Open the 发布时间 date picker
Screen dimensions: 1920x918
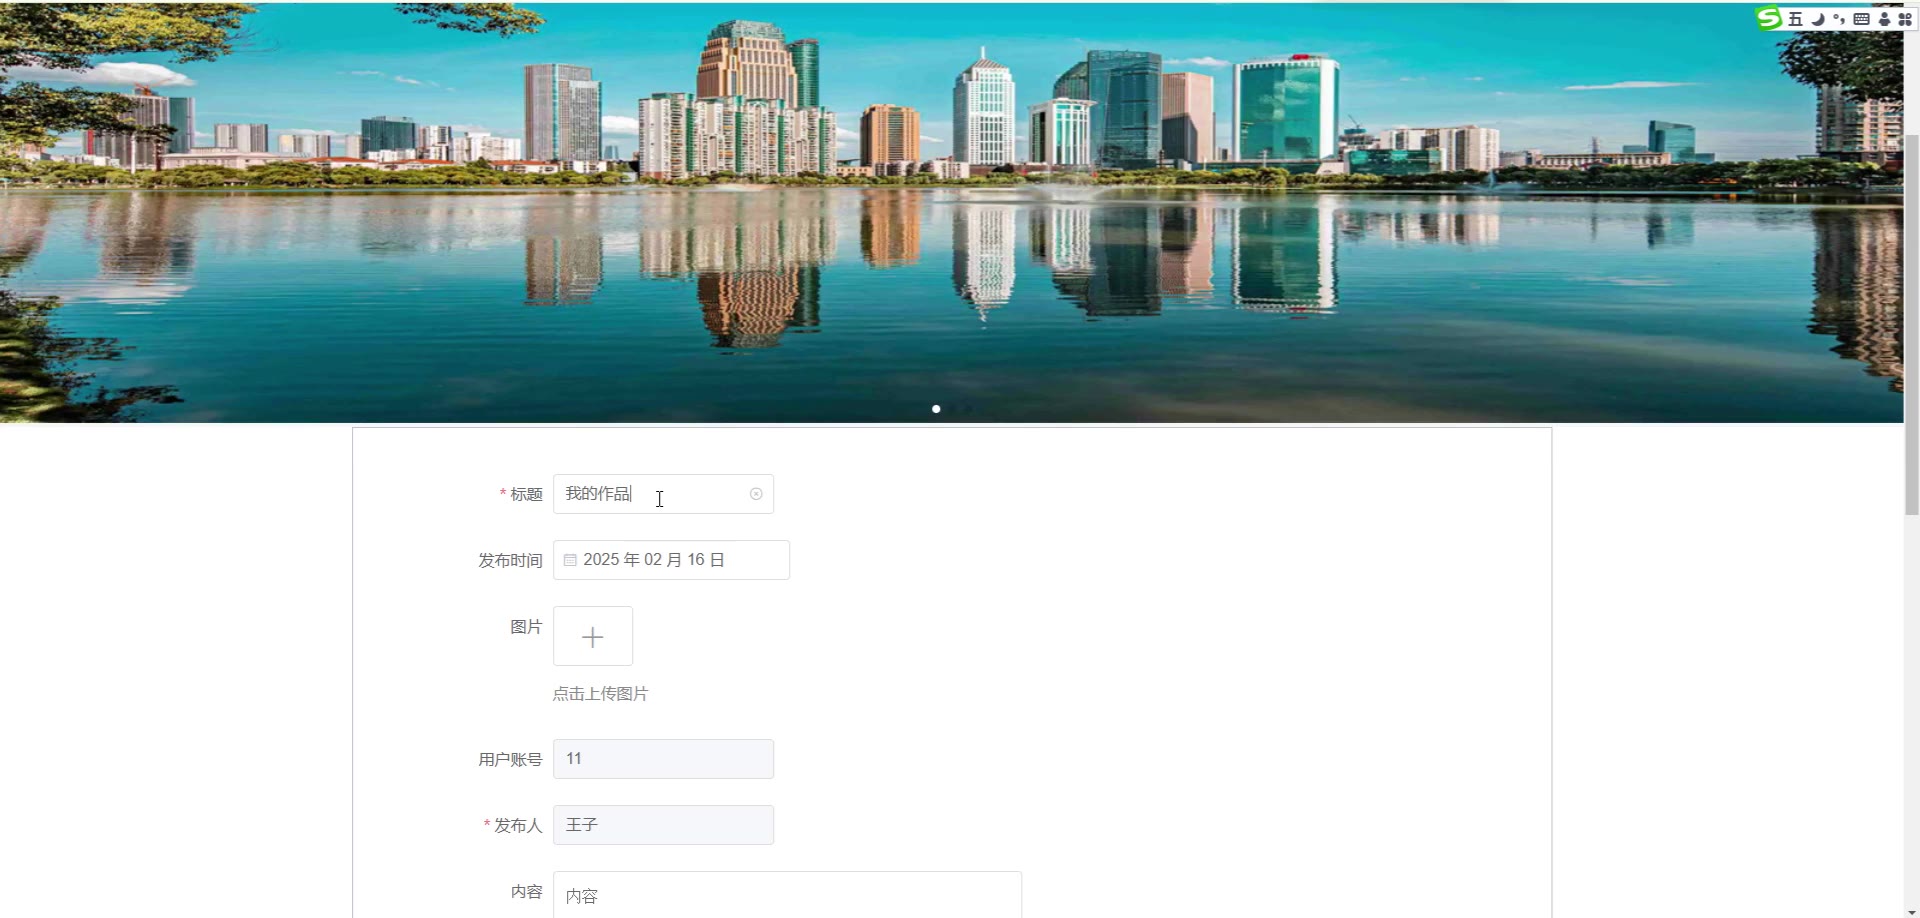click(x=671, y=560)
